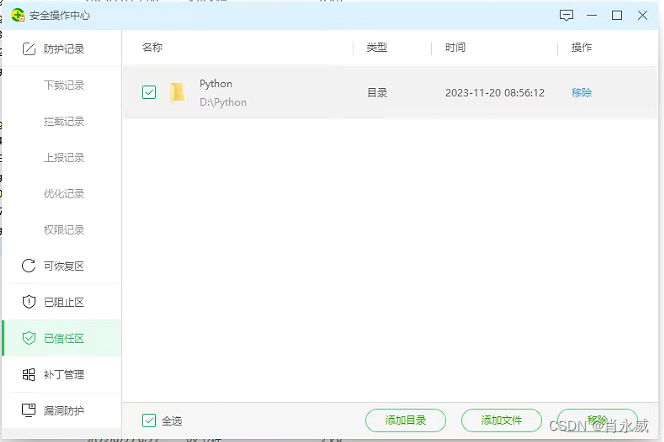Image resolution: width=664 pixels, height=442 pixels.
Task: Click the 已信任区 green shield icon
Action: [28, 338]
